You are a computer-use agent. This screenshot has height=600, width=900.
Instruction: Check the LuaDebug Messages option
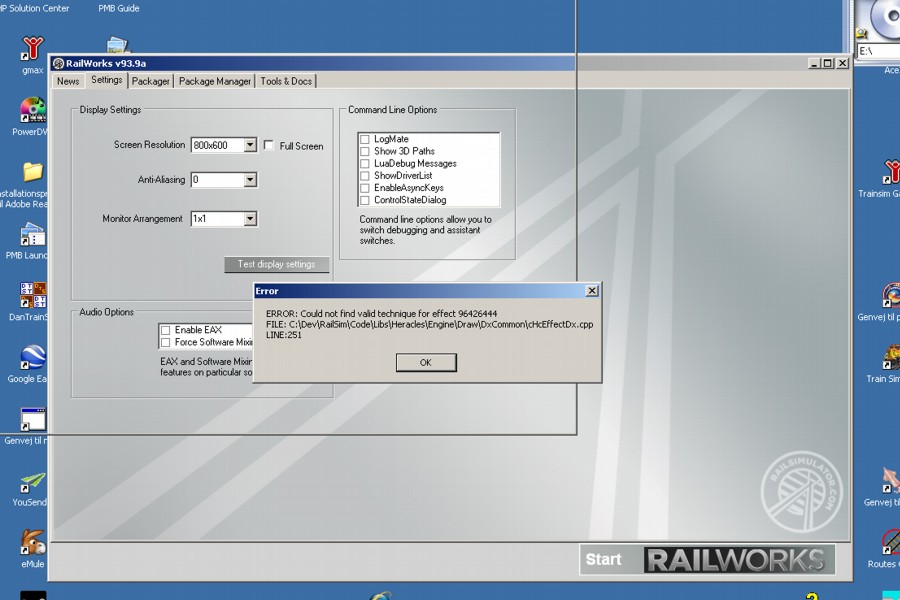coord(364,164)
